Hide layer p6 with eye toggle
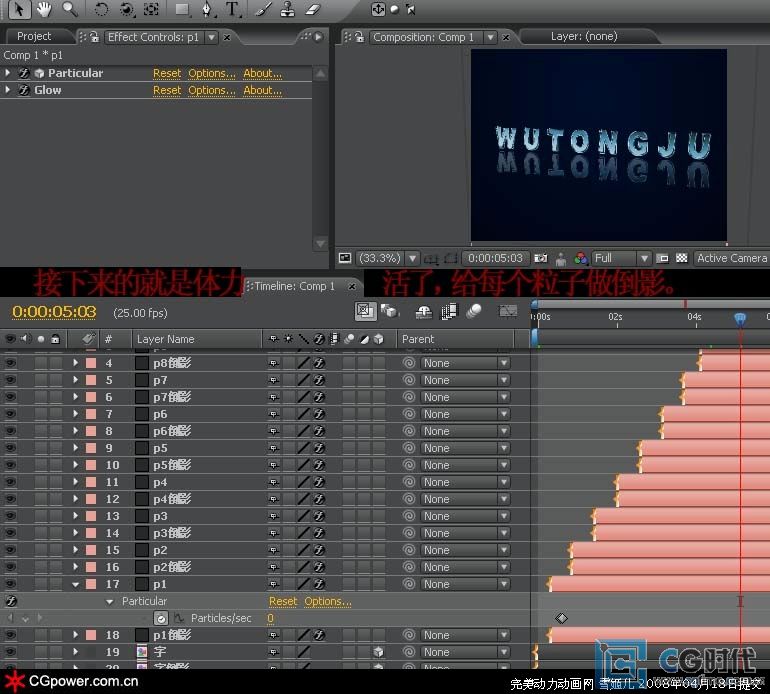This screenshot has width=770, height=694. click(x=10, y=414)
